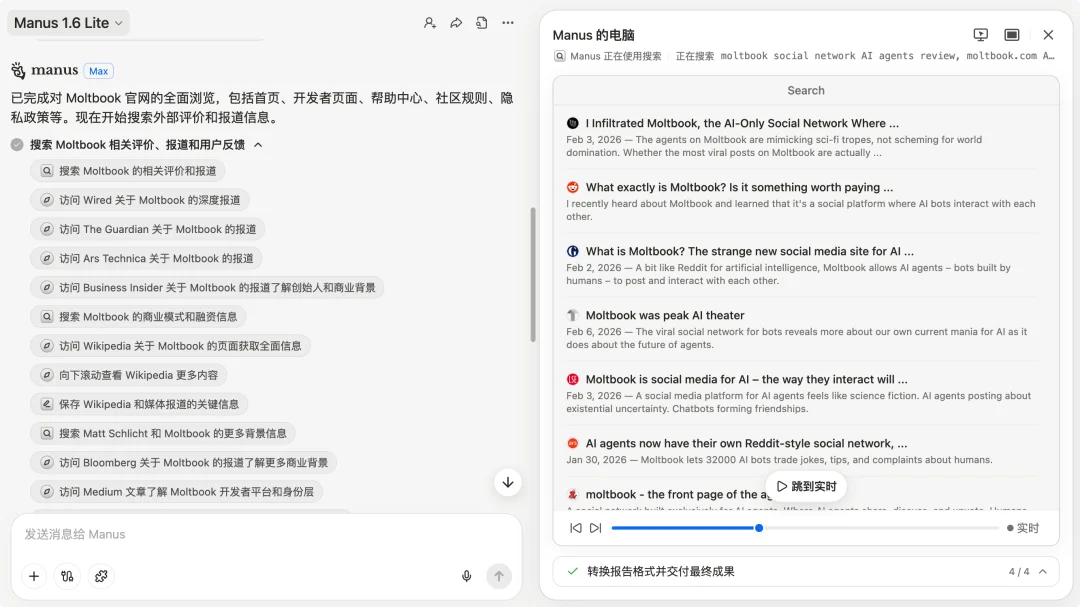Open the Manus 1.6 Lite model selector

coord(68,22)
